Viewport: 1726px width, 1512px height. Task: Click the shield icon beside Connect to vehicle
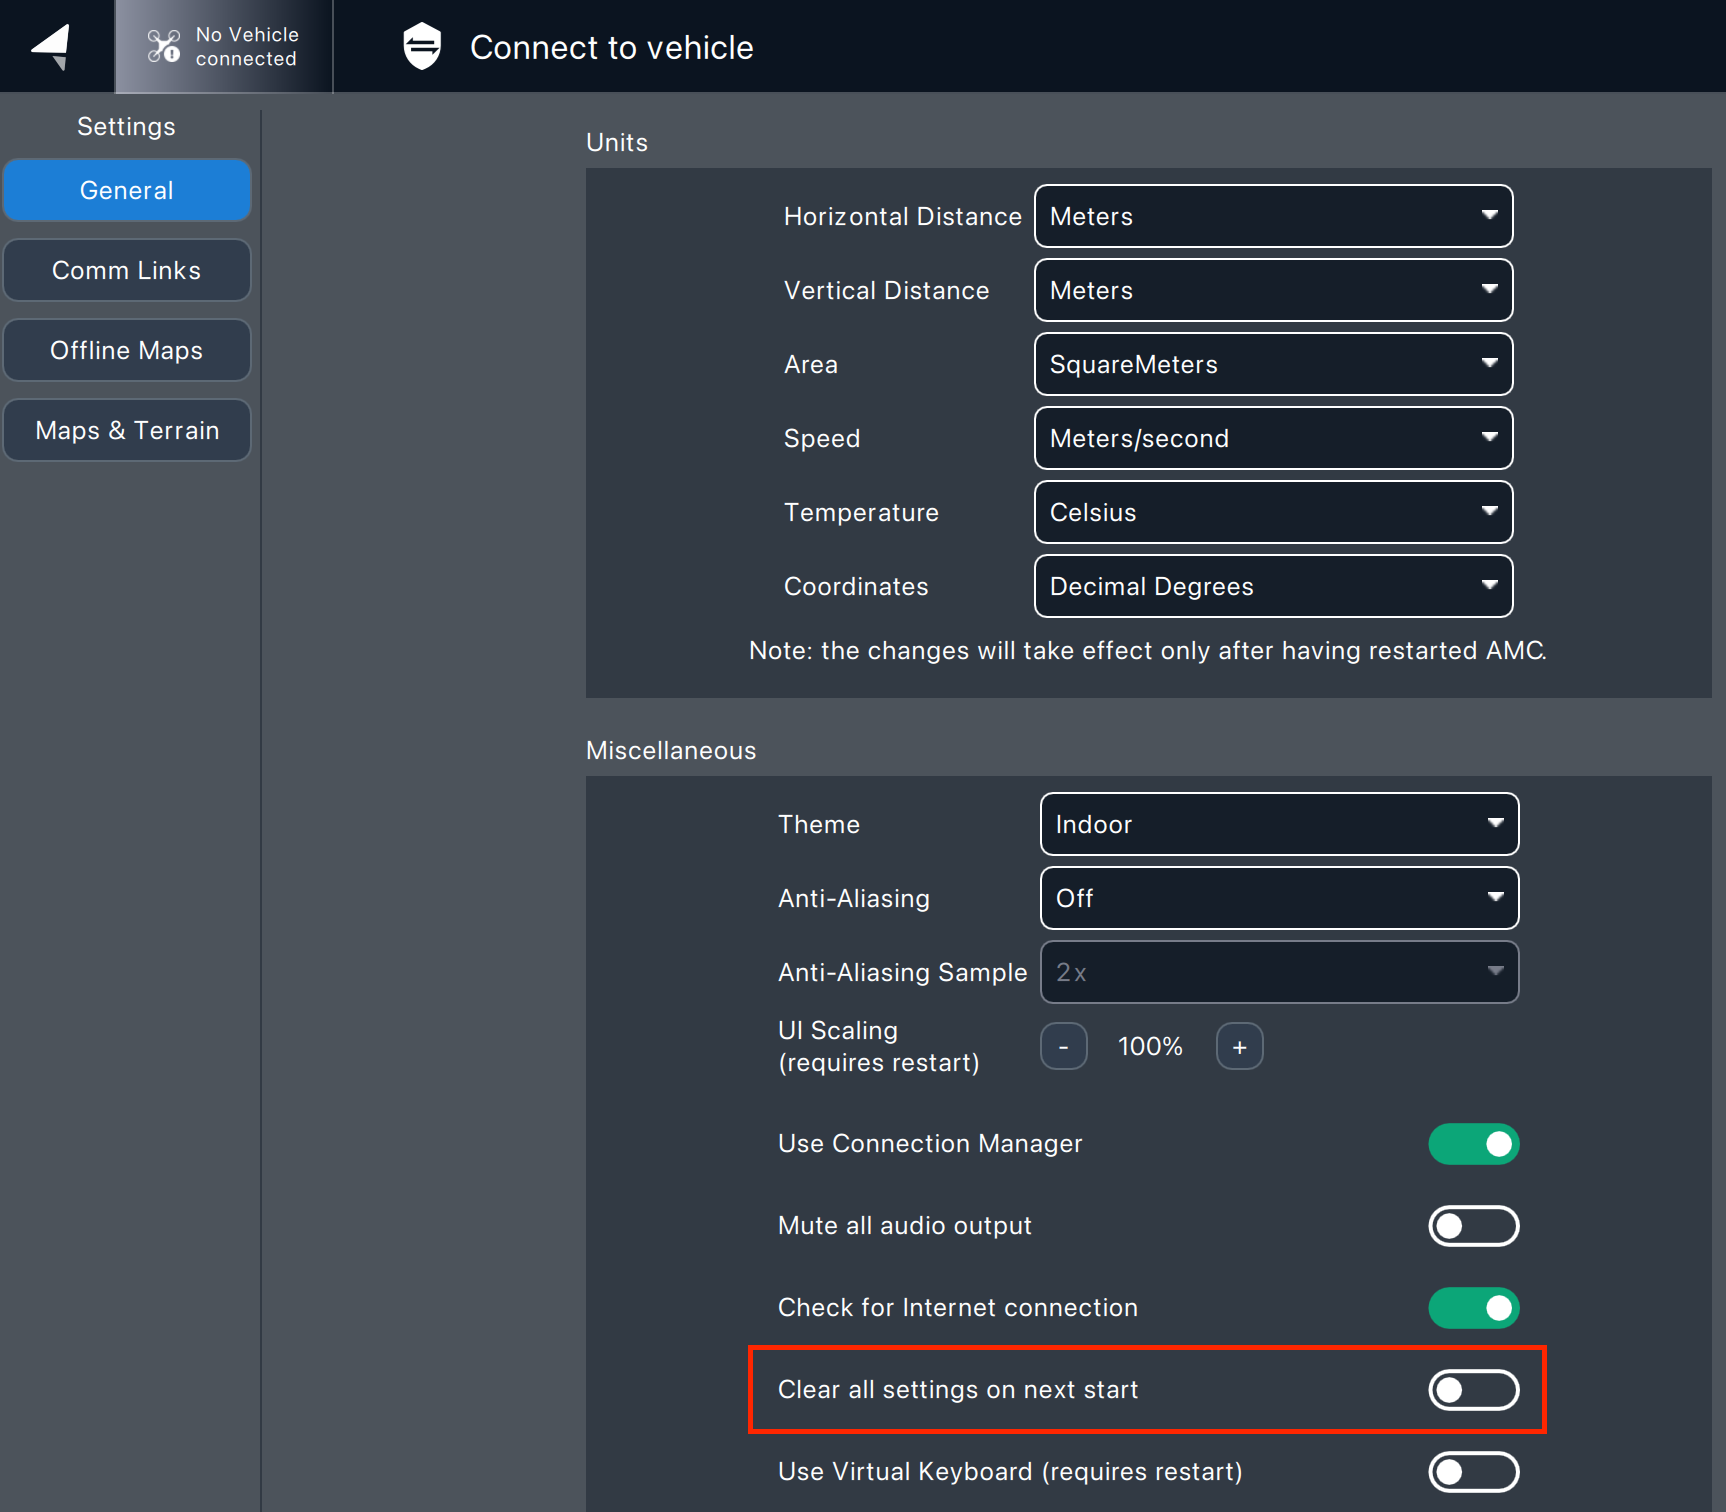[x=422, y=46]
